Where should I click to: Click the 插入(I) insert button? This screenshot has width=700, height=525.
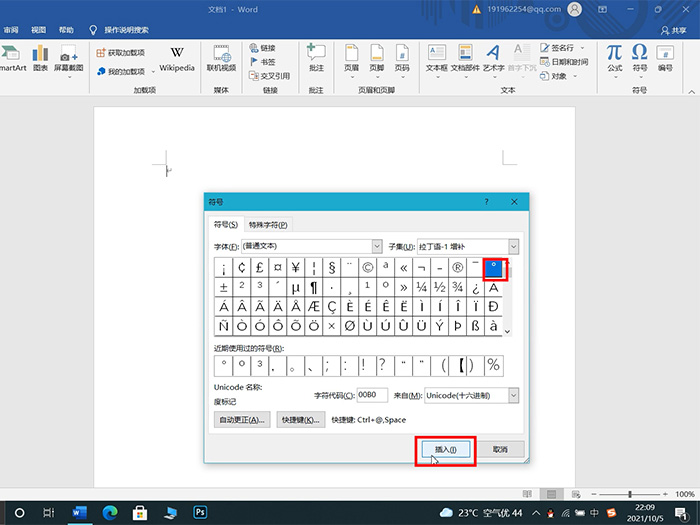446,450
